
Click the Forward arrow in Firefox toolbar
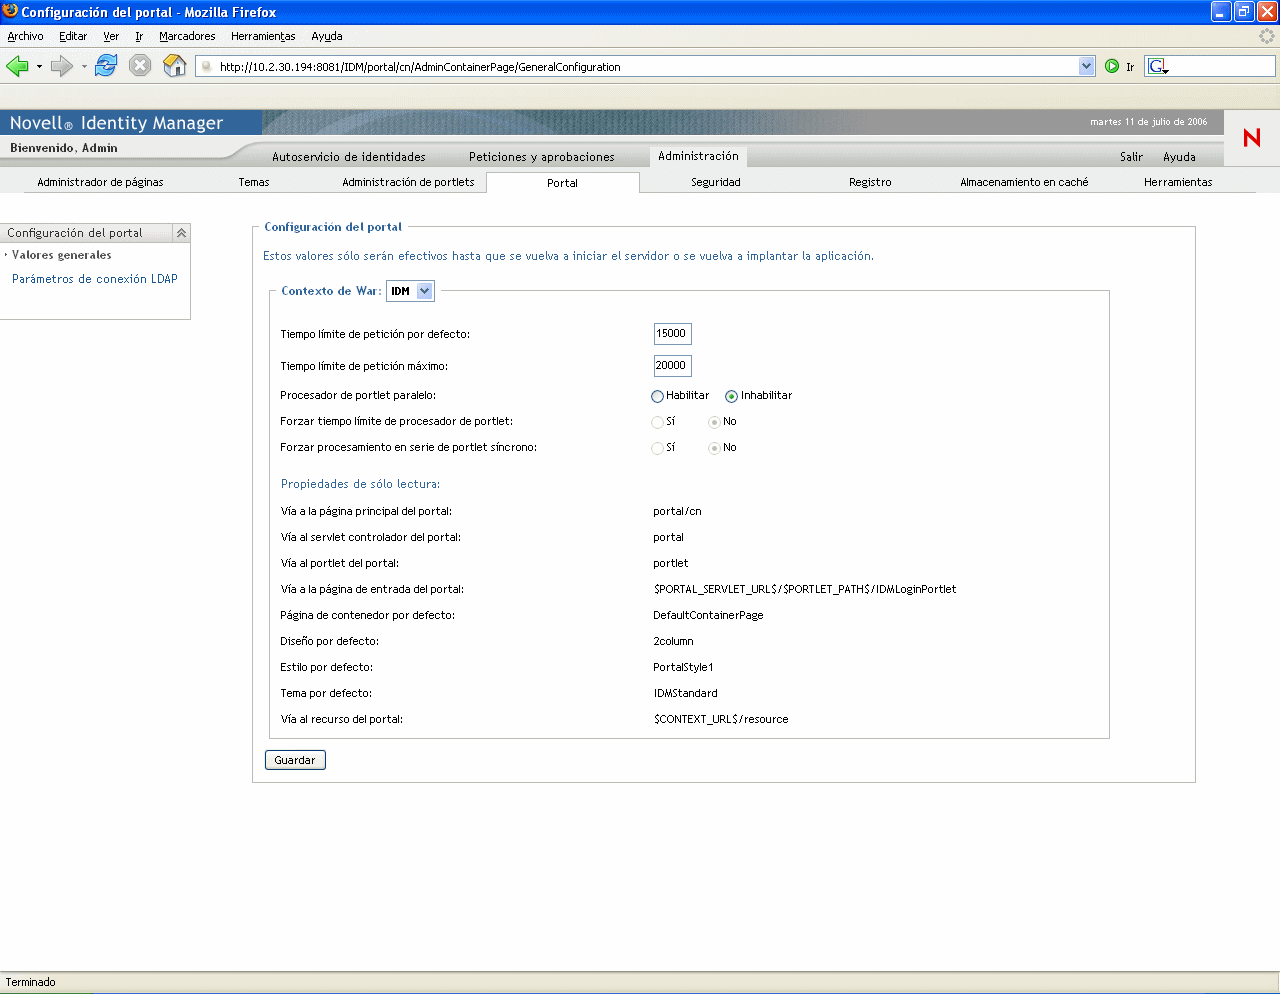(x=62, y=66)
